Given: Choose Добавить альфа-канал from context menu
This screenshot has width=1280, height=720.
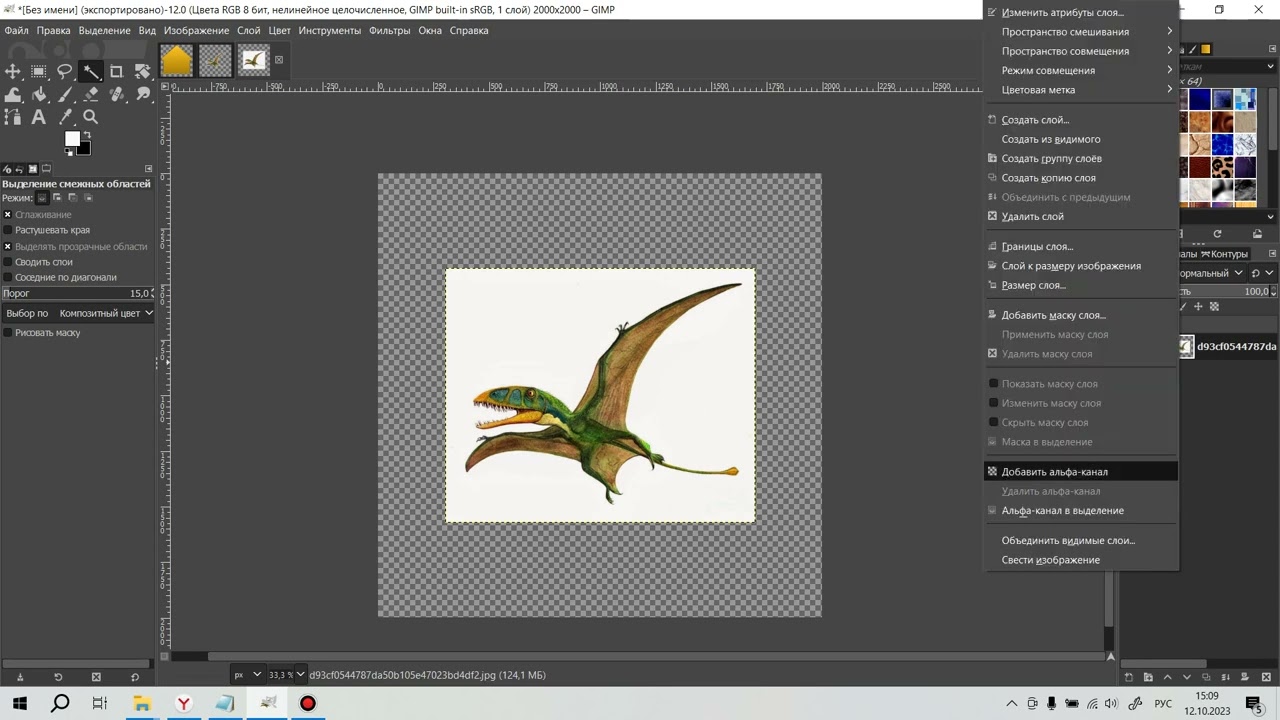Looking at the screenshot, I should [1081, 472].
